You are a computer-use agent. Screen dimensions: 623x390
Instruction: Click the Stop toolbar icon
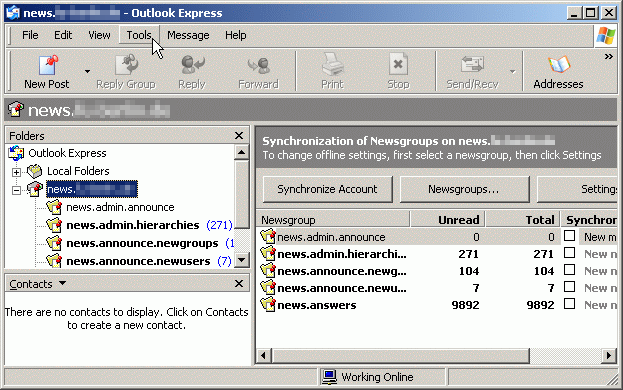pyautogui.click(x=398, y=64)
